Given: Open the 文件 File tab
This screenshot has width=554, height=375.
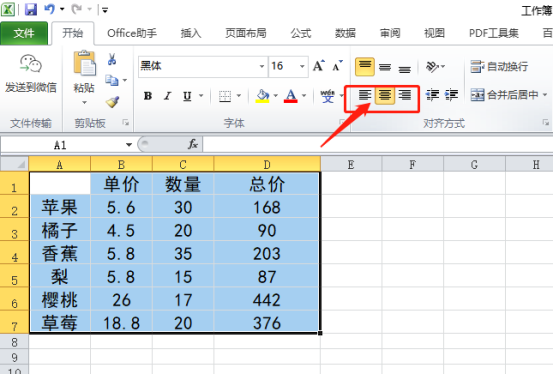Looking at the screenshot, I should click(x=24, y=33).
